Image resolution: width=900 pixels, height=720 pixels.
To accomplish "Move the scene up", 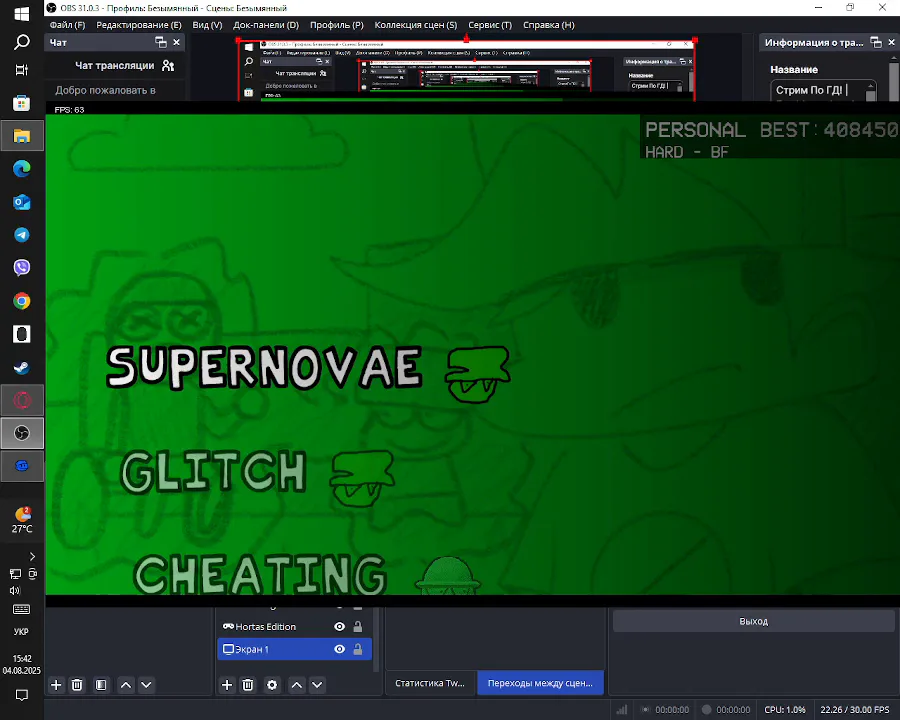I will click(126, 685).
